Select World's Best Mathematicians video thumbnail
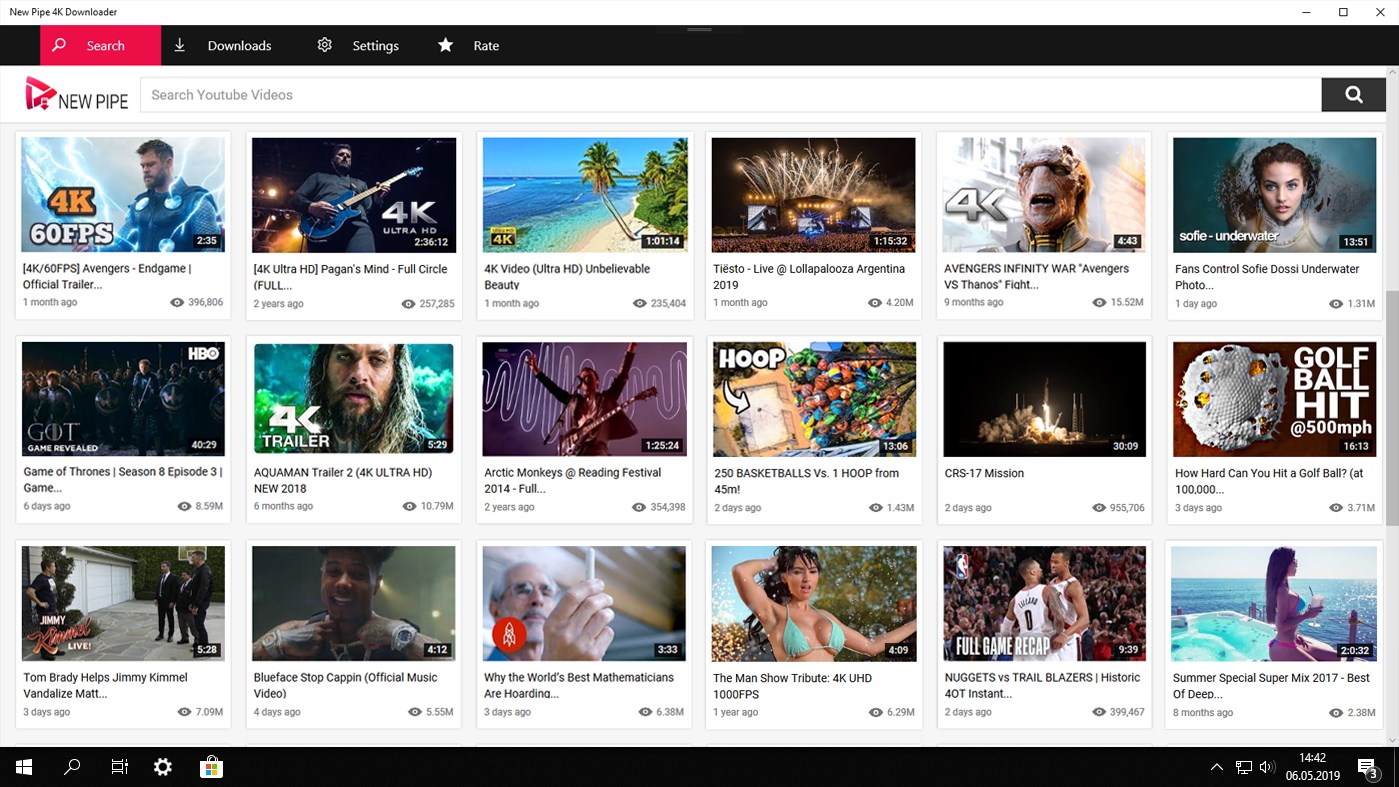The height and width of the screenshot is (787, 1399). (x=585, y=603)
